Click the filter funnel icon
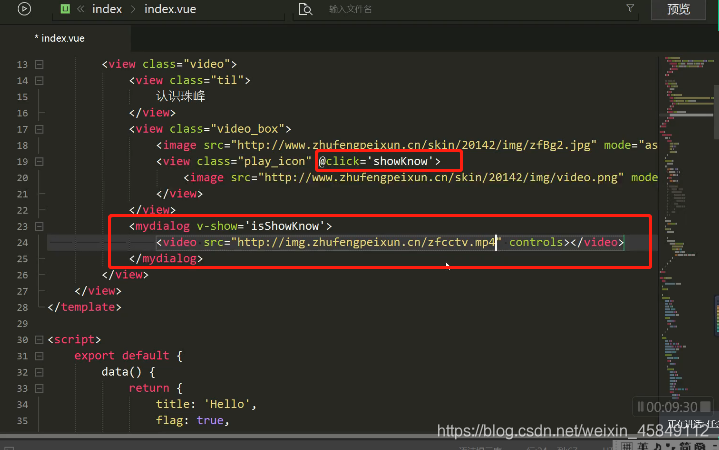This screenshot has width=719, height=450. pyautogui.click(x=631, y=8)
